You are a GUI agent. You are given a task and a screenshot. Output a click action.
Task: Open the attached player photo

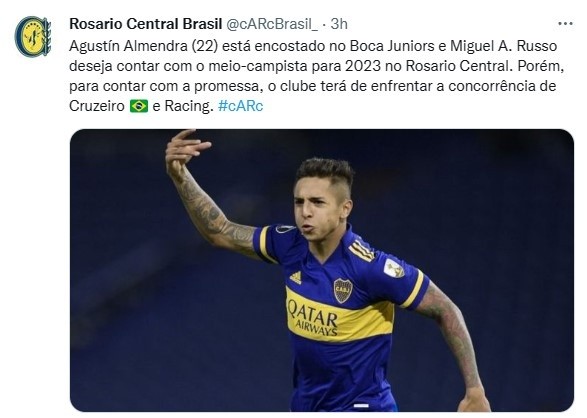tap(322, 270)
